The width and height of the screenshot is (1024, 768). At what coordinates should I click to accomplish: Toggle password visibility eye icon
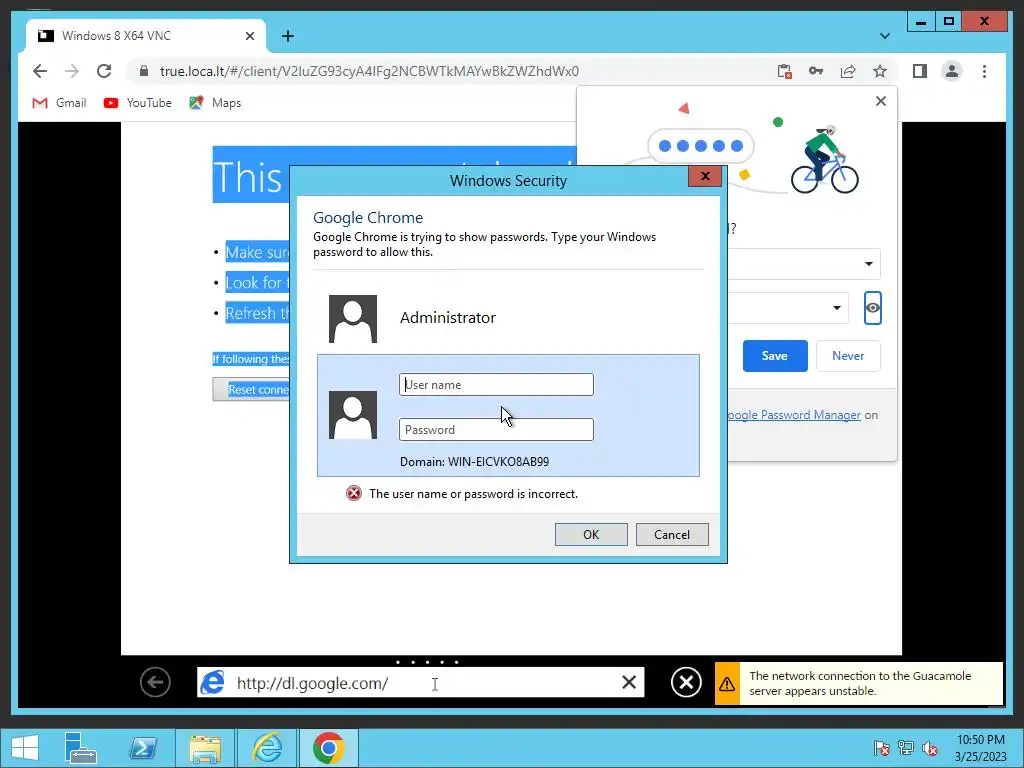pos(872,308)
